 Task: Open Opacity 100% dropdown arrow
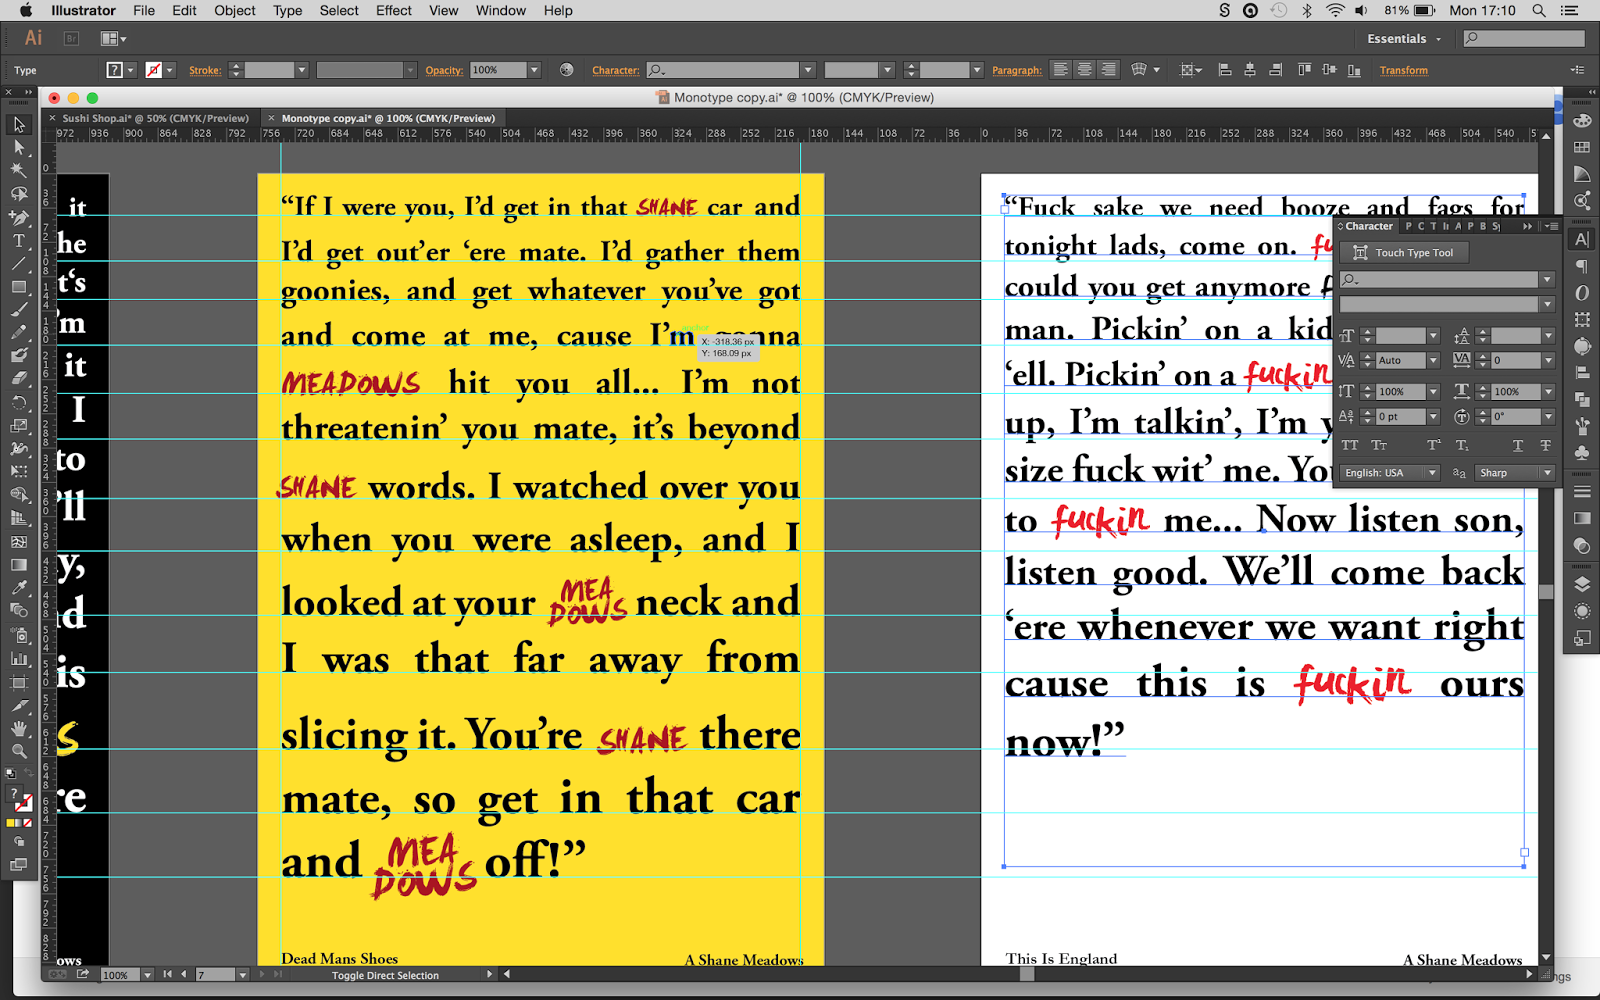(x=534, y=70)
